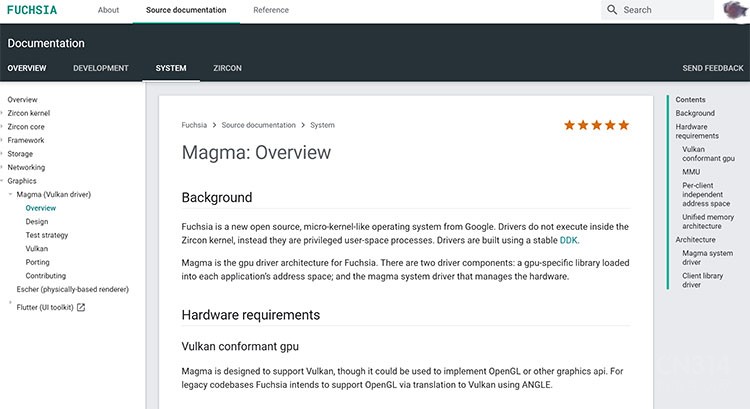The image size is (750, 409).
Task: Click the Vulkan conformant gpu subheading
Action: [240, 346]
